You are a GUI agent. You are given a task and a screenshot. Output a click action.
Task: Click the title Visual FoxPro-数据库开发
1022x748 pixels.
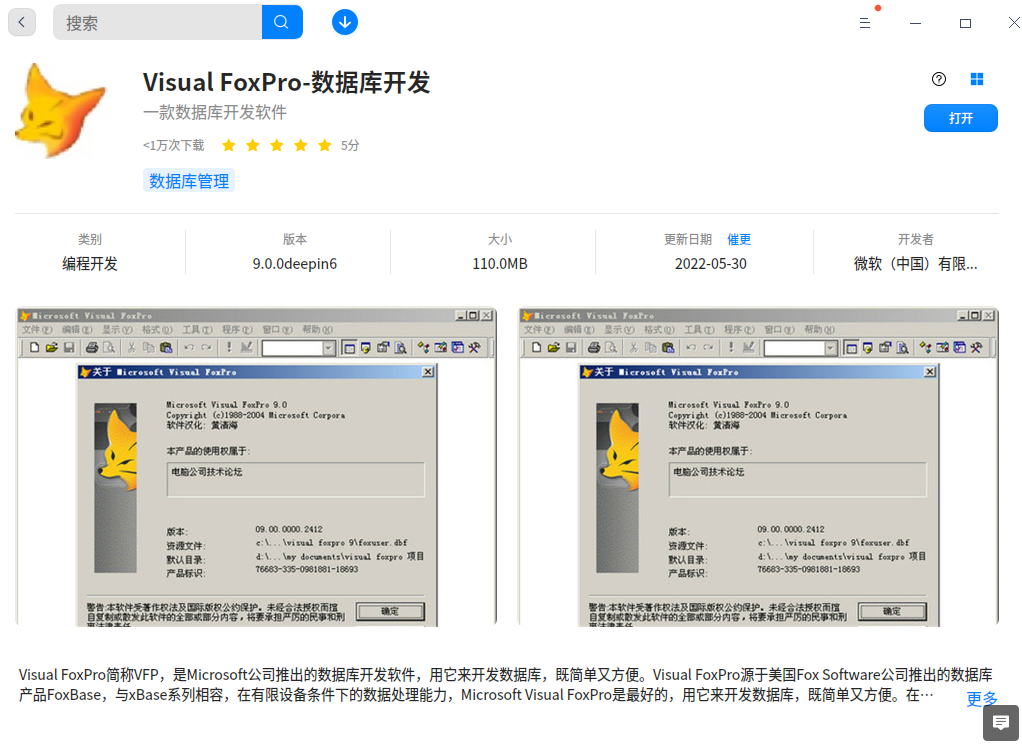(x=286, y=83)
